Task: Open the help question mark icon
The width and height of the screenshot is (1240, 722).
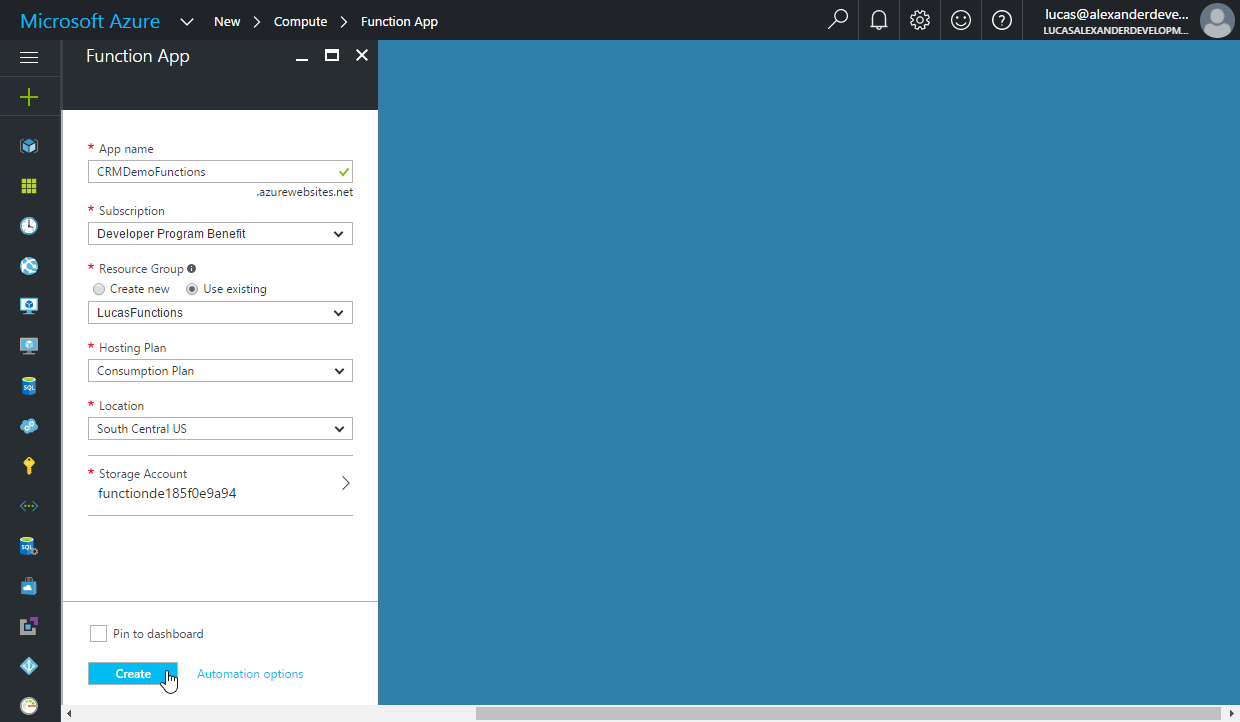Action: [x=1002, y=20]
